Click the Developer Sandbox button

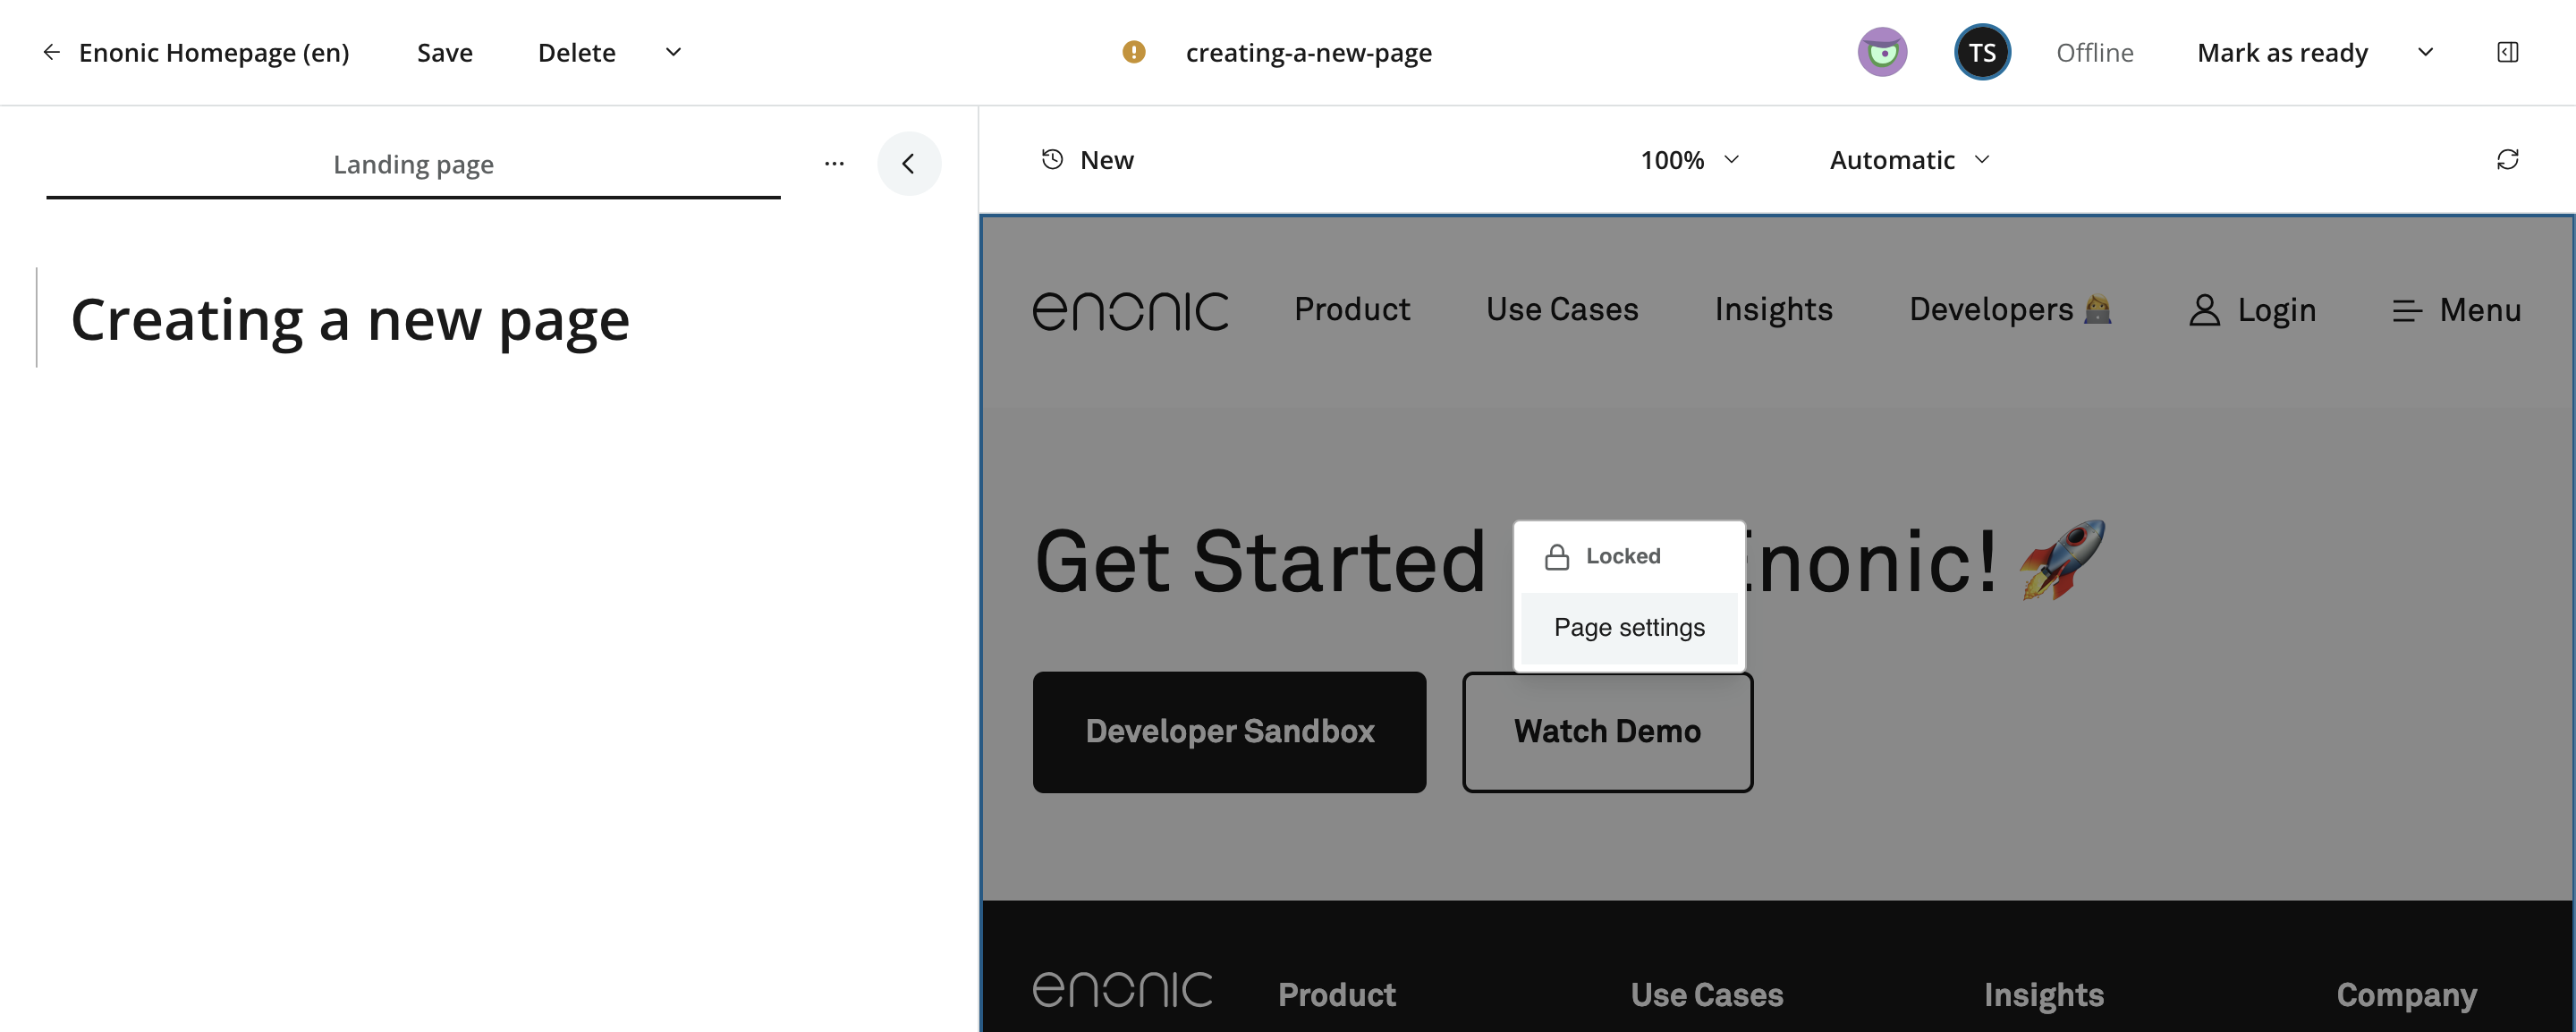click(1229, 732)
